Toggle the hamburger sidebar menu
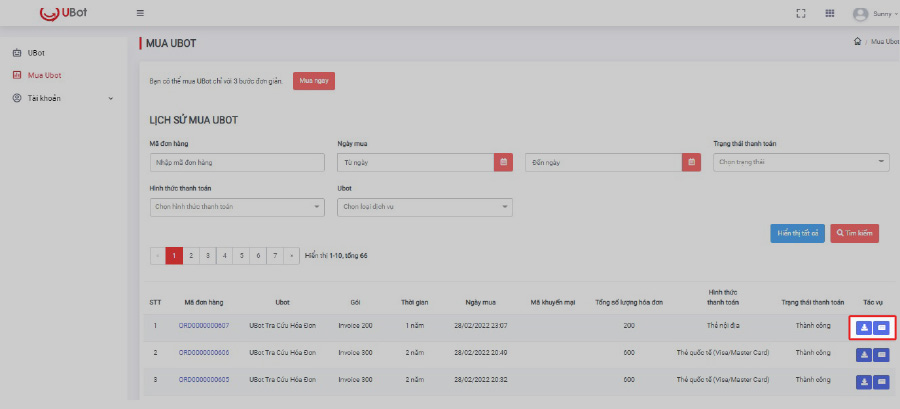Image resolution: width=900 pixels, height=409 pixels. pos(140,13)
